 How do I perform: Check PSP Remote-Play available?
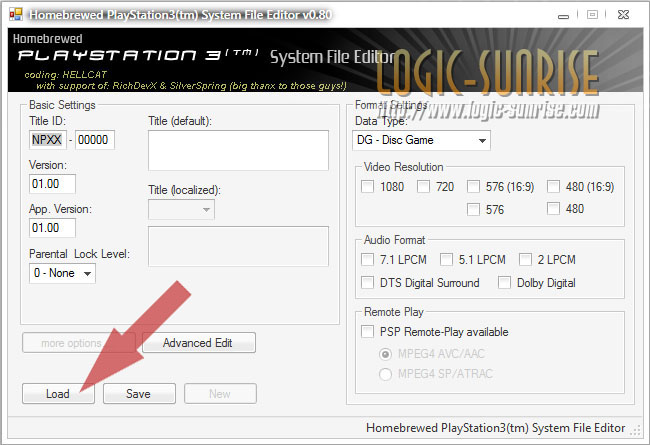point(367,332)
